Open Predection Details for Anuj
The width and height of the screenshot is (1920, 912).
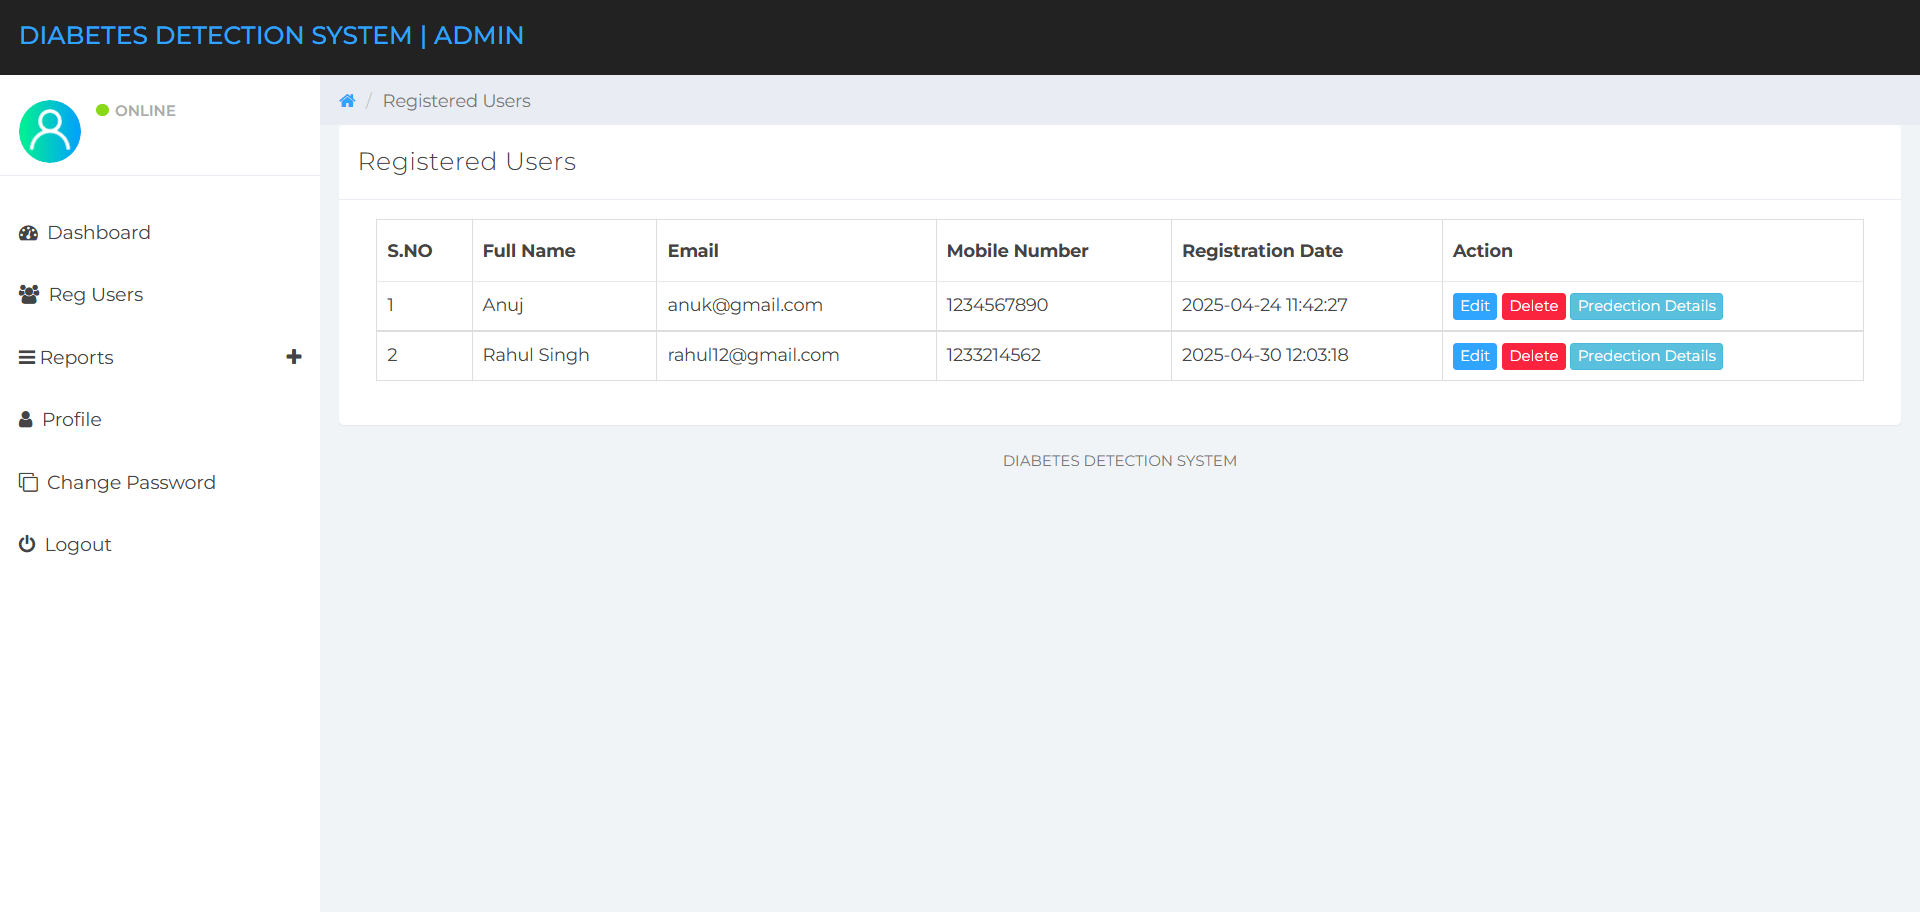click(x=1645, y=306)
